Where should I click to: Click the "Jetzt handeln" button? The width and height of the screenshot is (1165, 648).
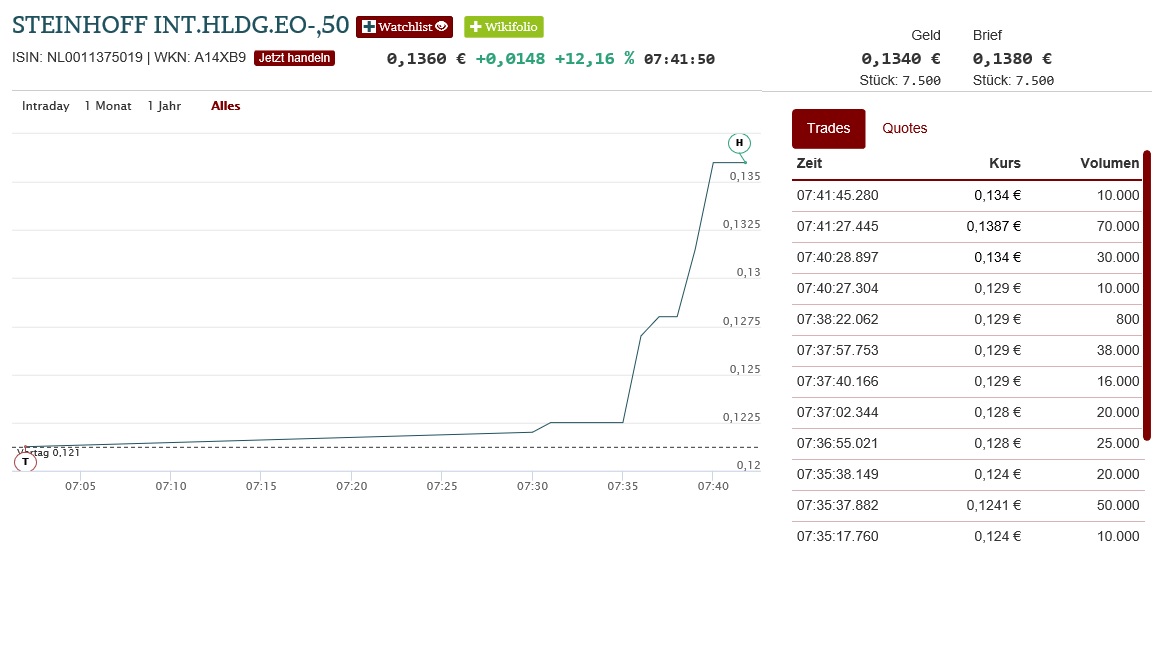tap(294, 58)
